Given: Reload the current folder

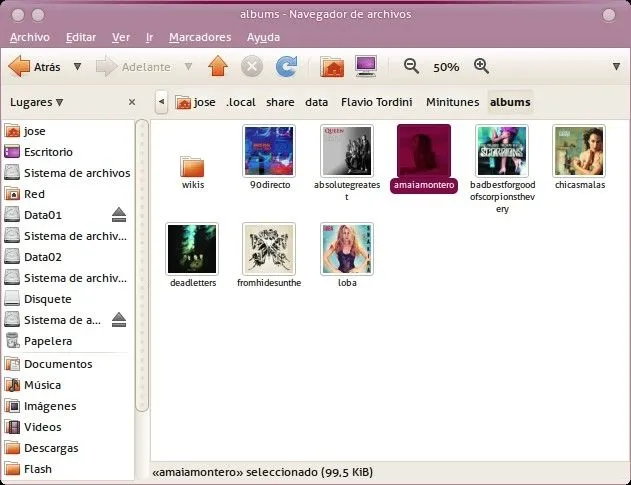Looking at the screenshot, I should pyautogui.click(x=287, y=66).
